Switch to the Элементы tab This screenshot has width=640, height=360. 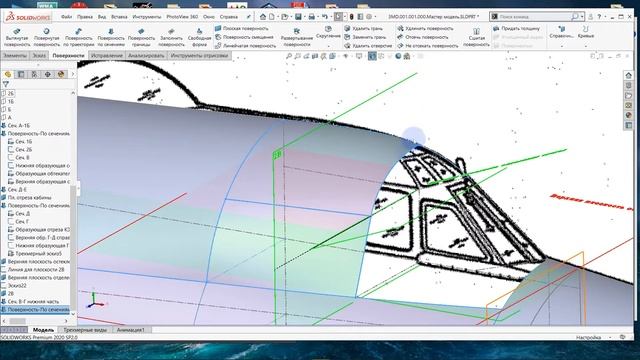coord(15,56)
